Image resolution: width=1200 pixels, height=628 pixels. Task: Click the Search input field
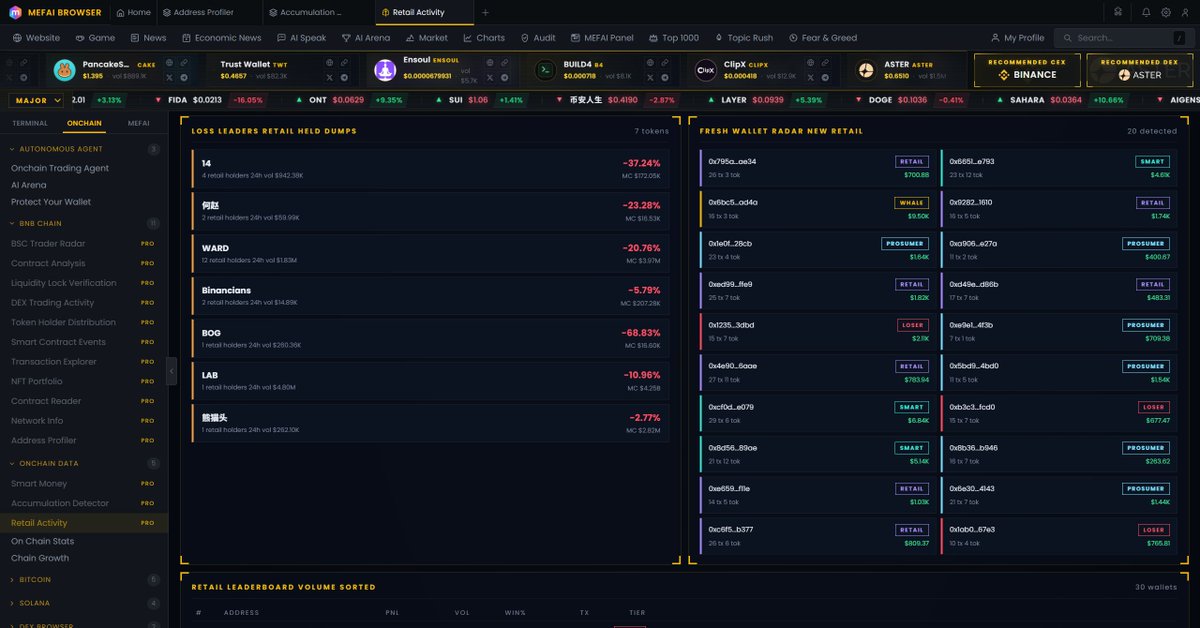[1124, 38]
